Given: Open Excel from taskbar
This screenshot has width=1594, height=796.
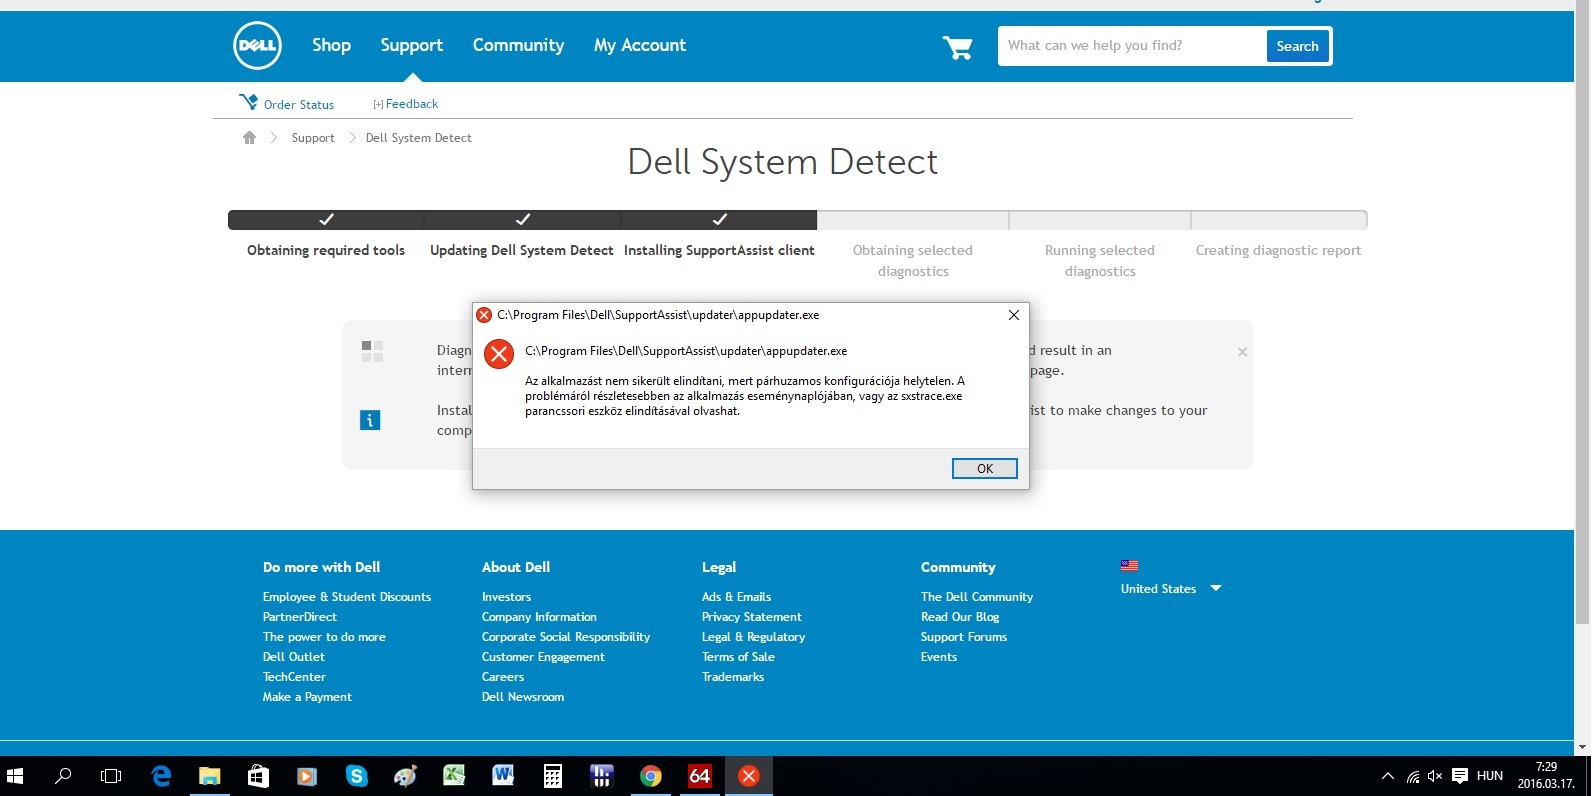Looking at the screenshot, I should click(x=454, y=776).
